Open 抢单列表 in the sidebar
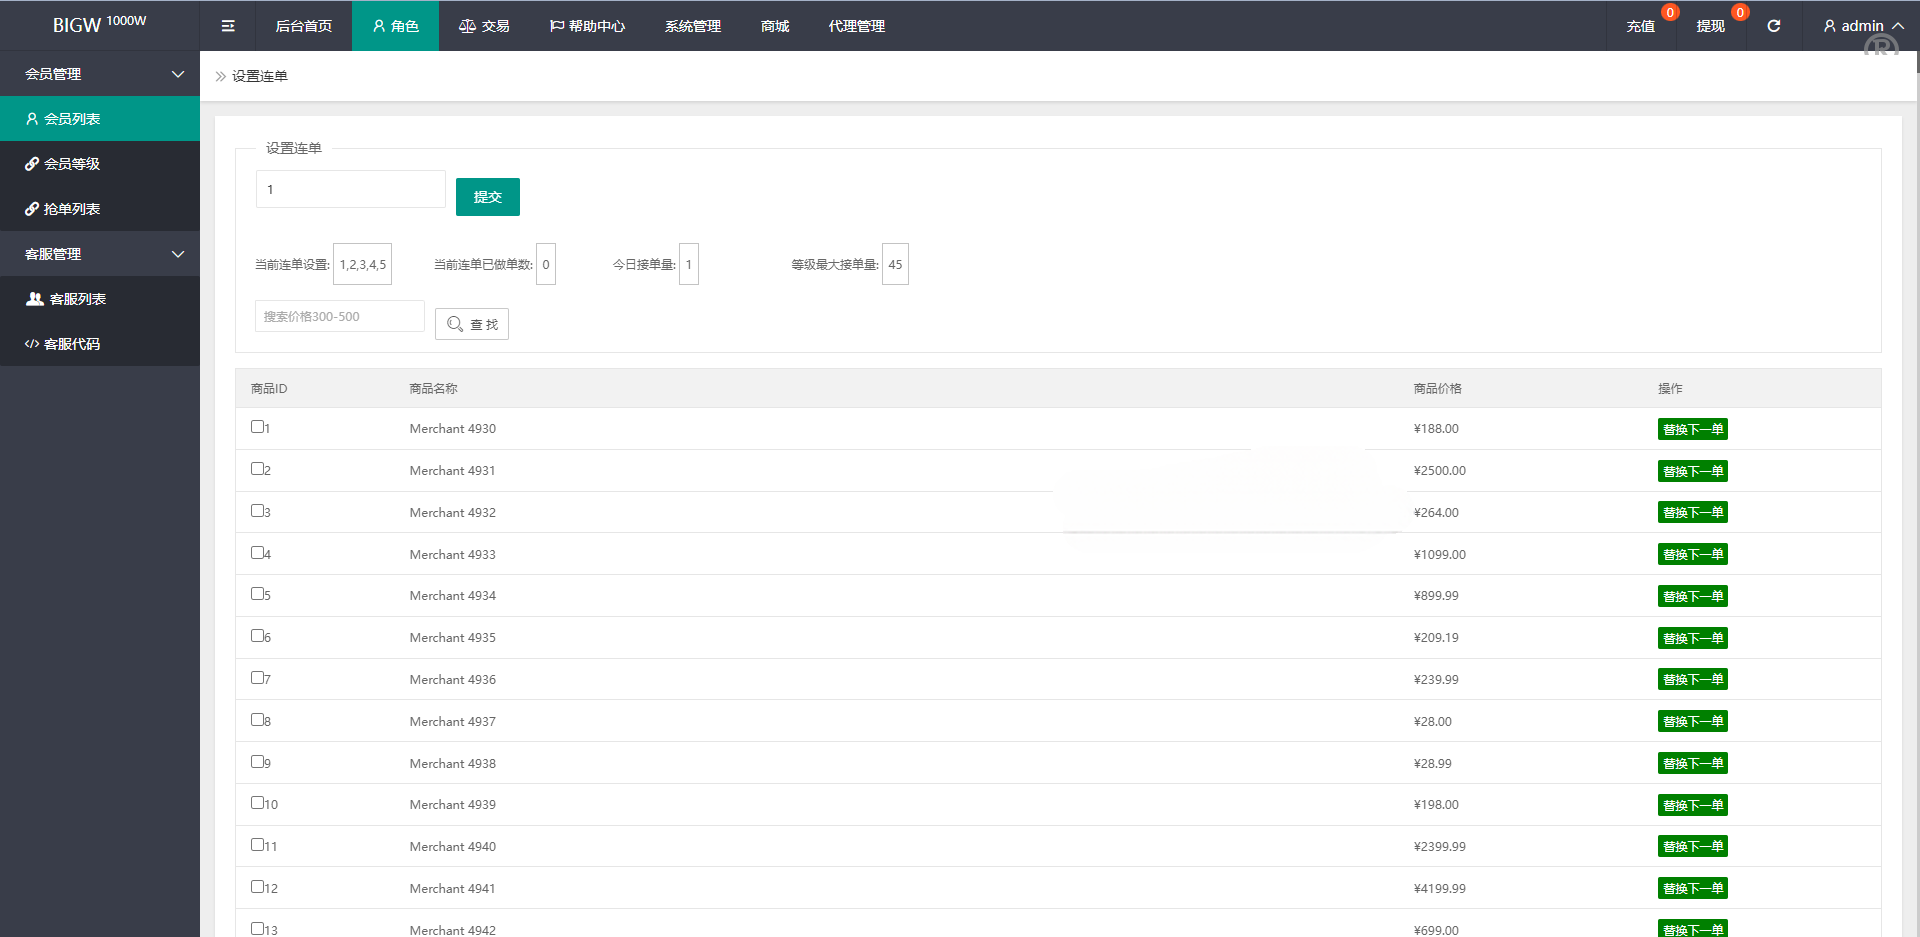 (71, 209)
